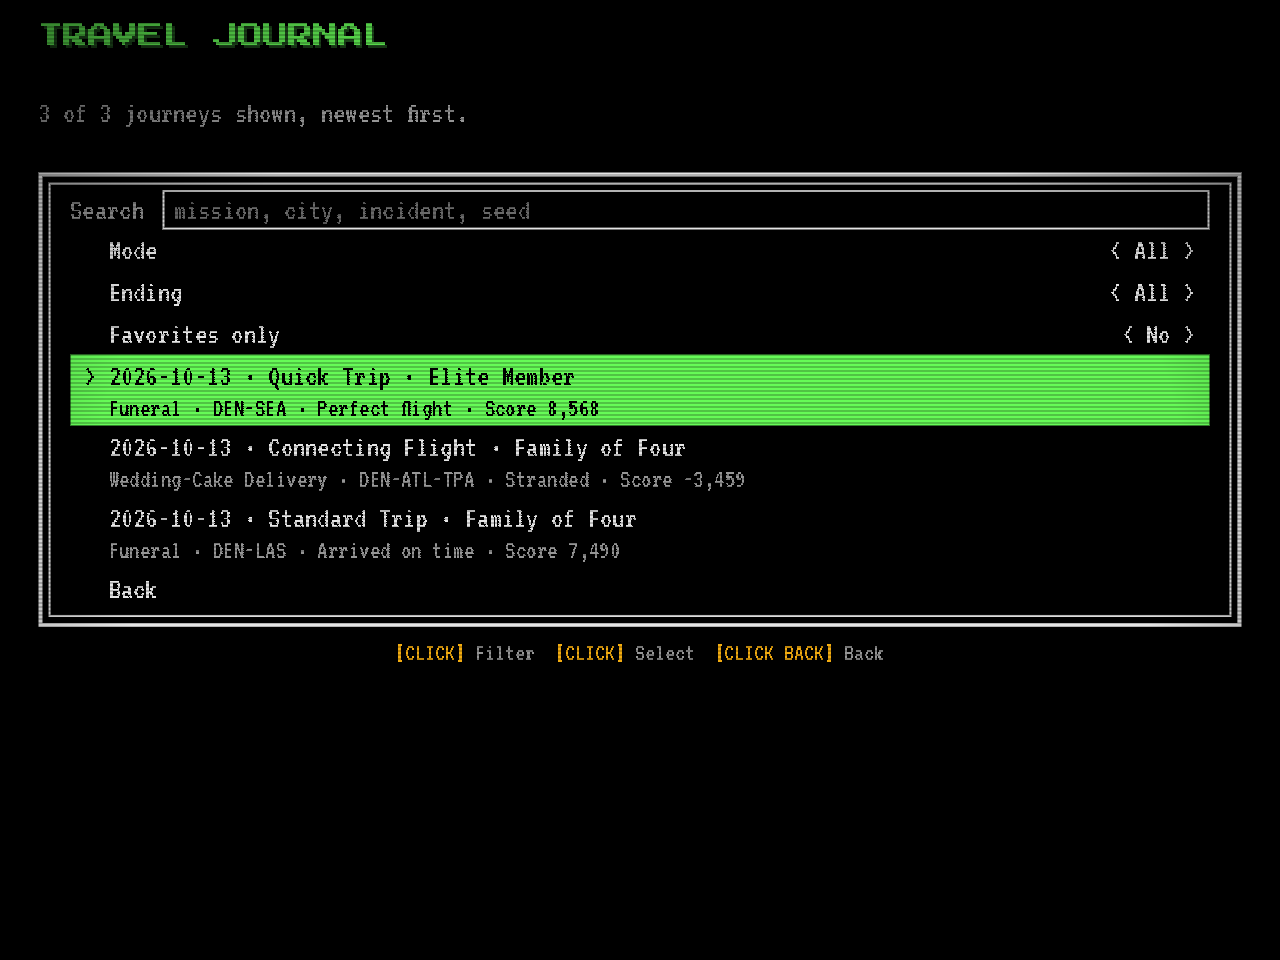The width and height of the screenshot is (1280, 960).
Task: Cycle Ending filter to next option
Action: [x=1189, y=293]
